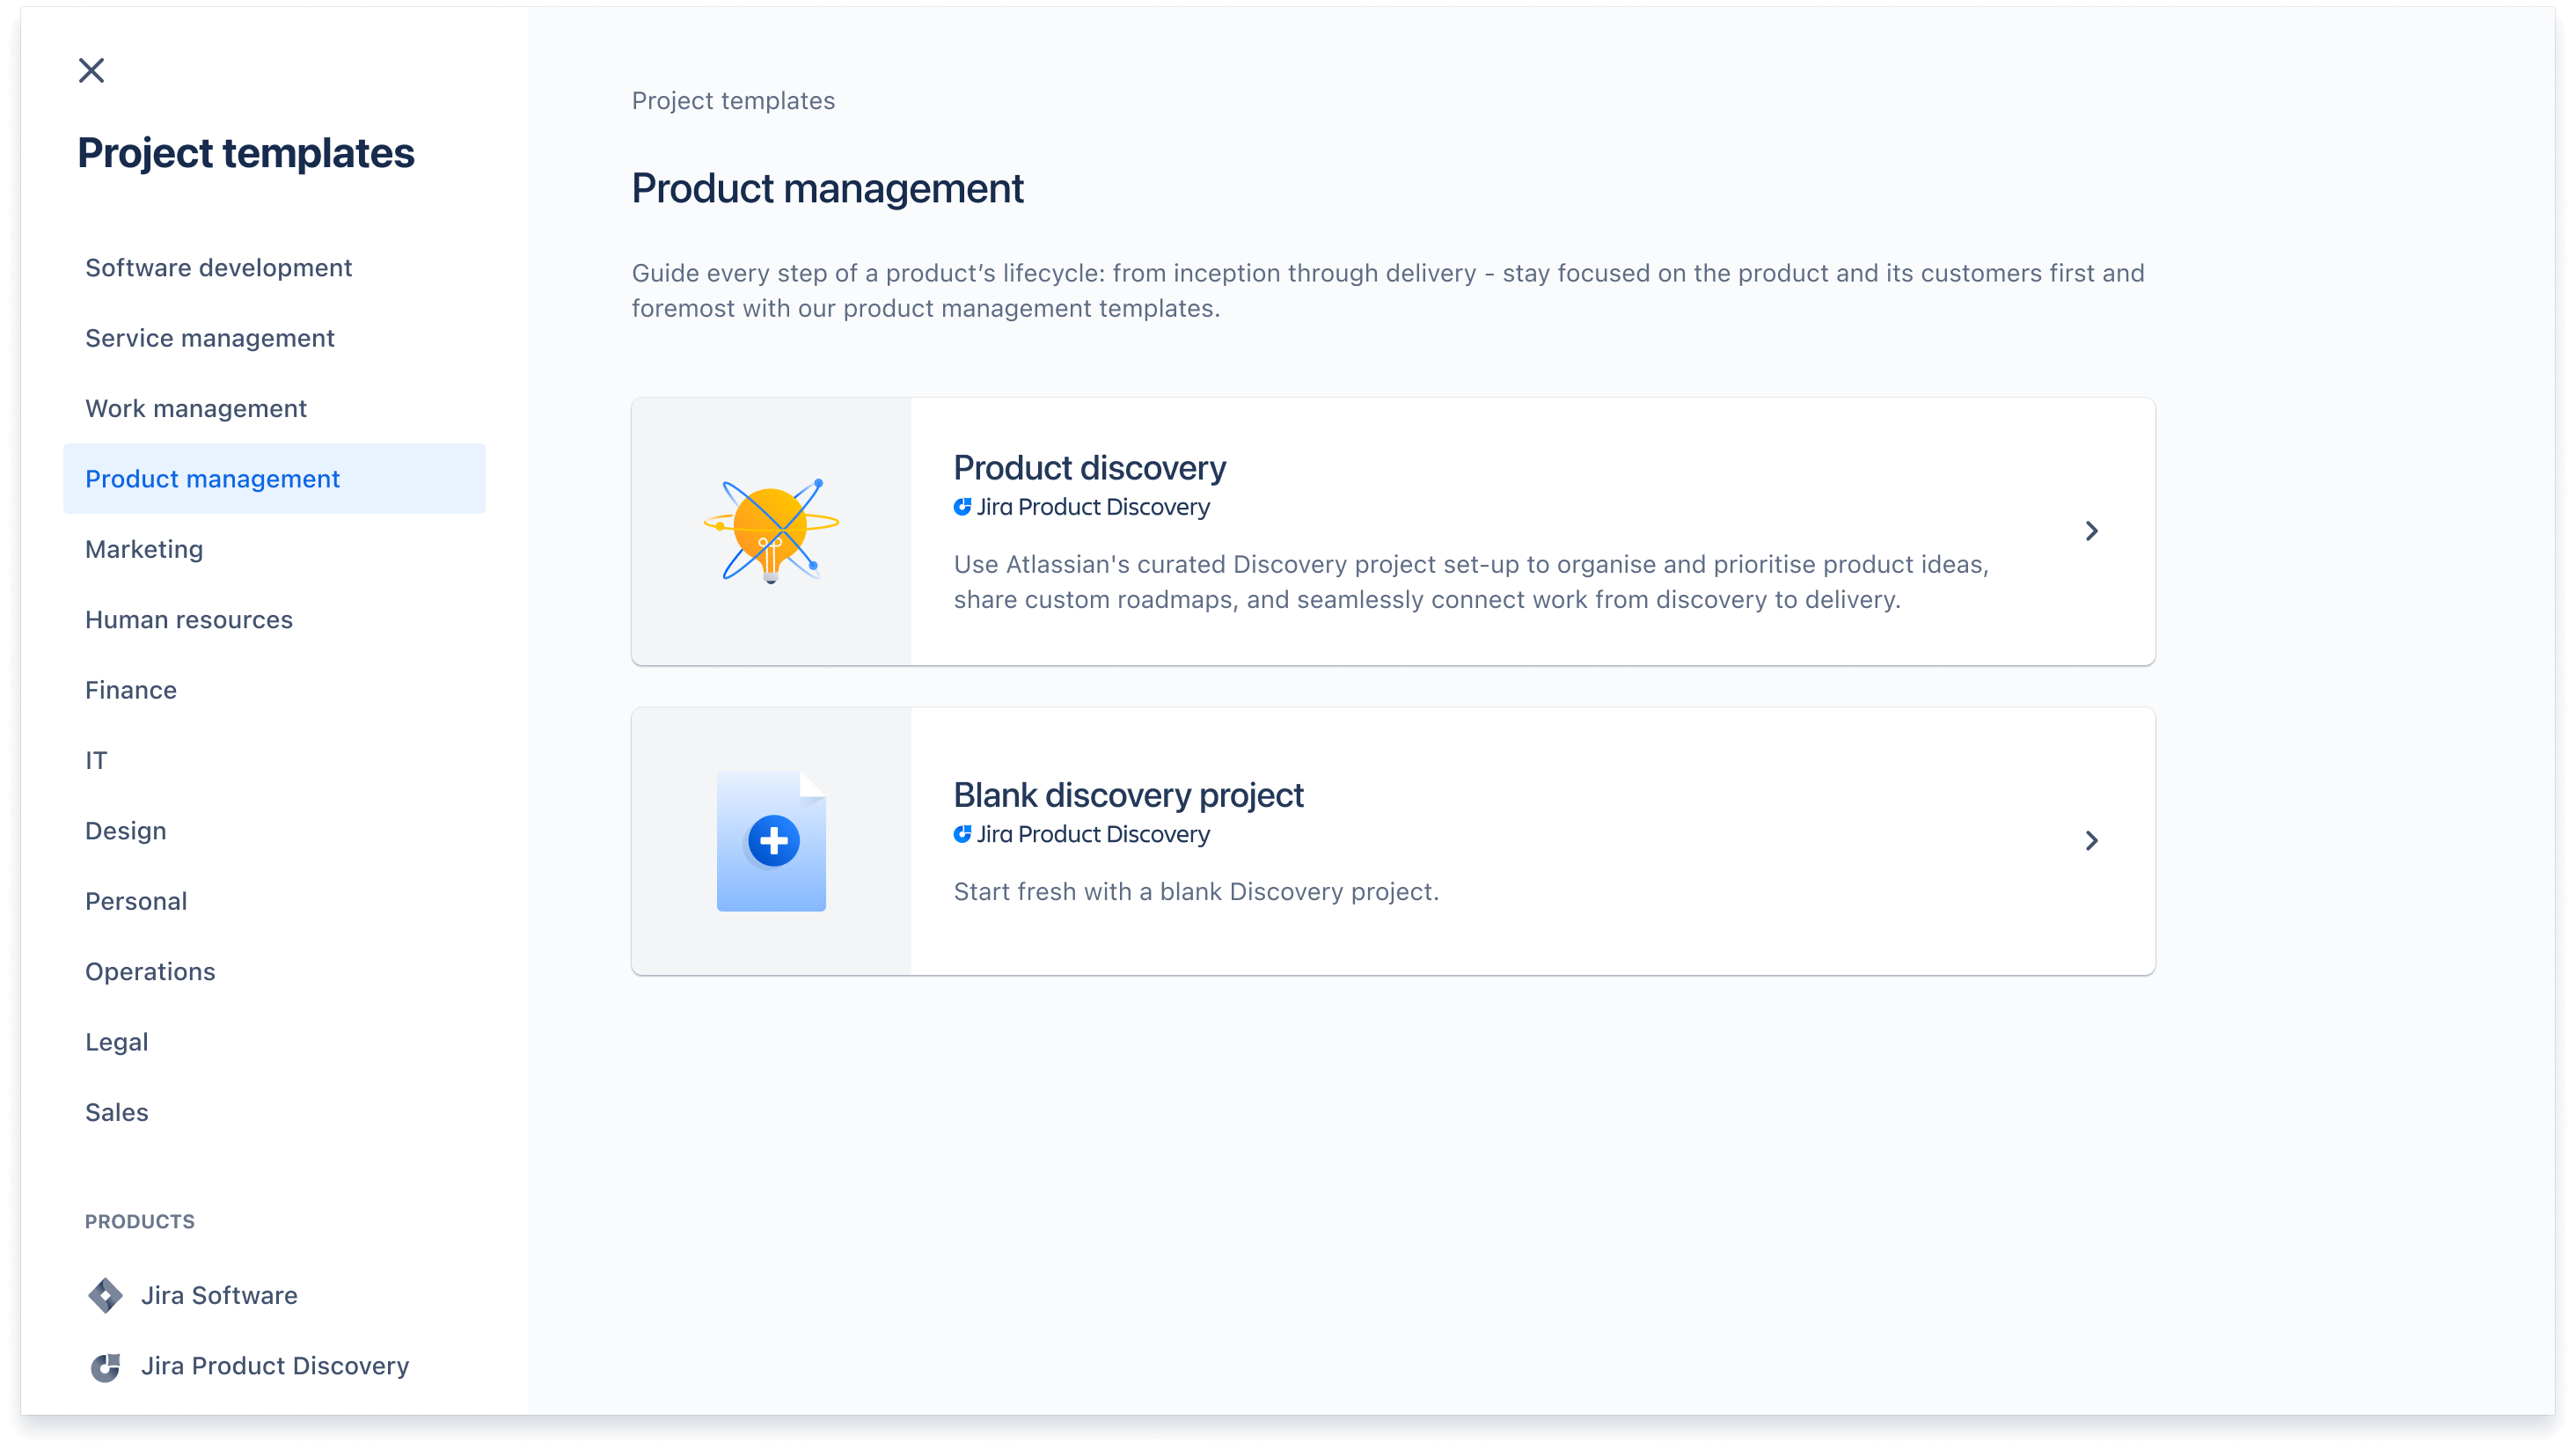Click the Jira Software diamond icon
Viewport: 2576px width, 1450px height.
point(105,1294)
